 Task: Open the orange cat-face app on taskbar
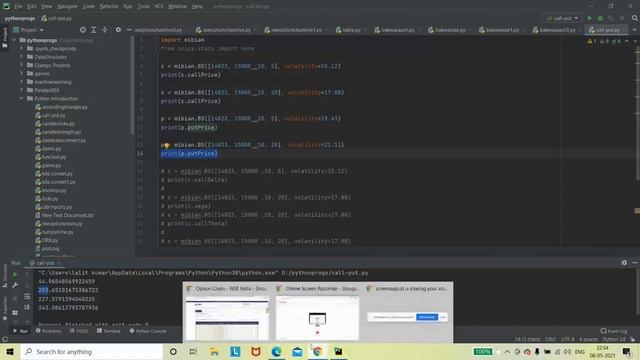(256, 351)
